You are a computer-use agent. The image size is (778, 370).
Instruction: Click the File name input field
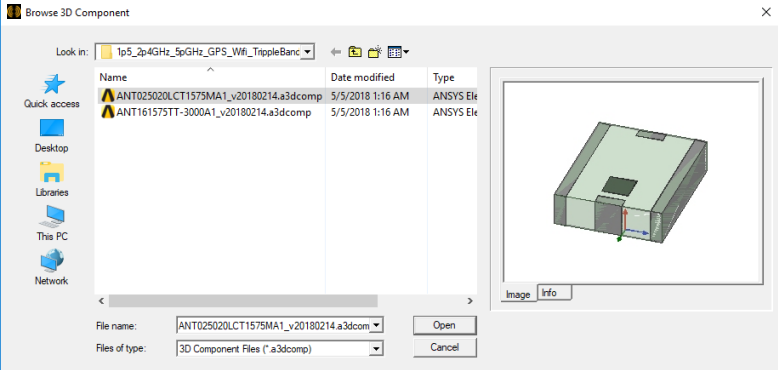273,325
